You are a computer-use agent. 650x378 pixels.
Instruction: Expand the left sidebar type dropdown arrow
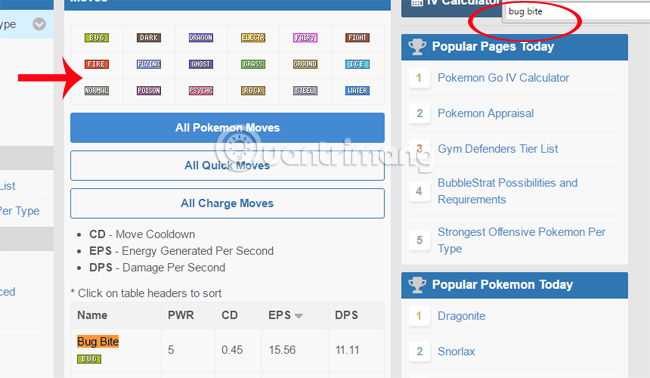39,24
